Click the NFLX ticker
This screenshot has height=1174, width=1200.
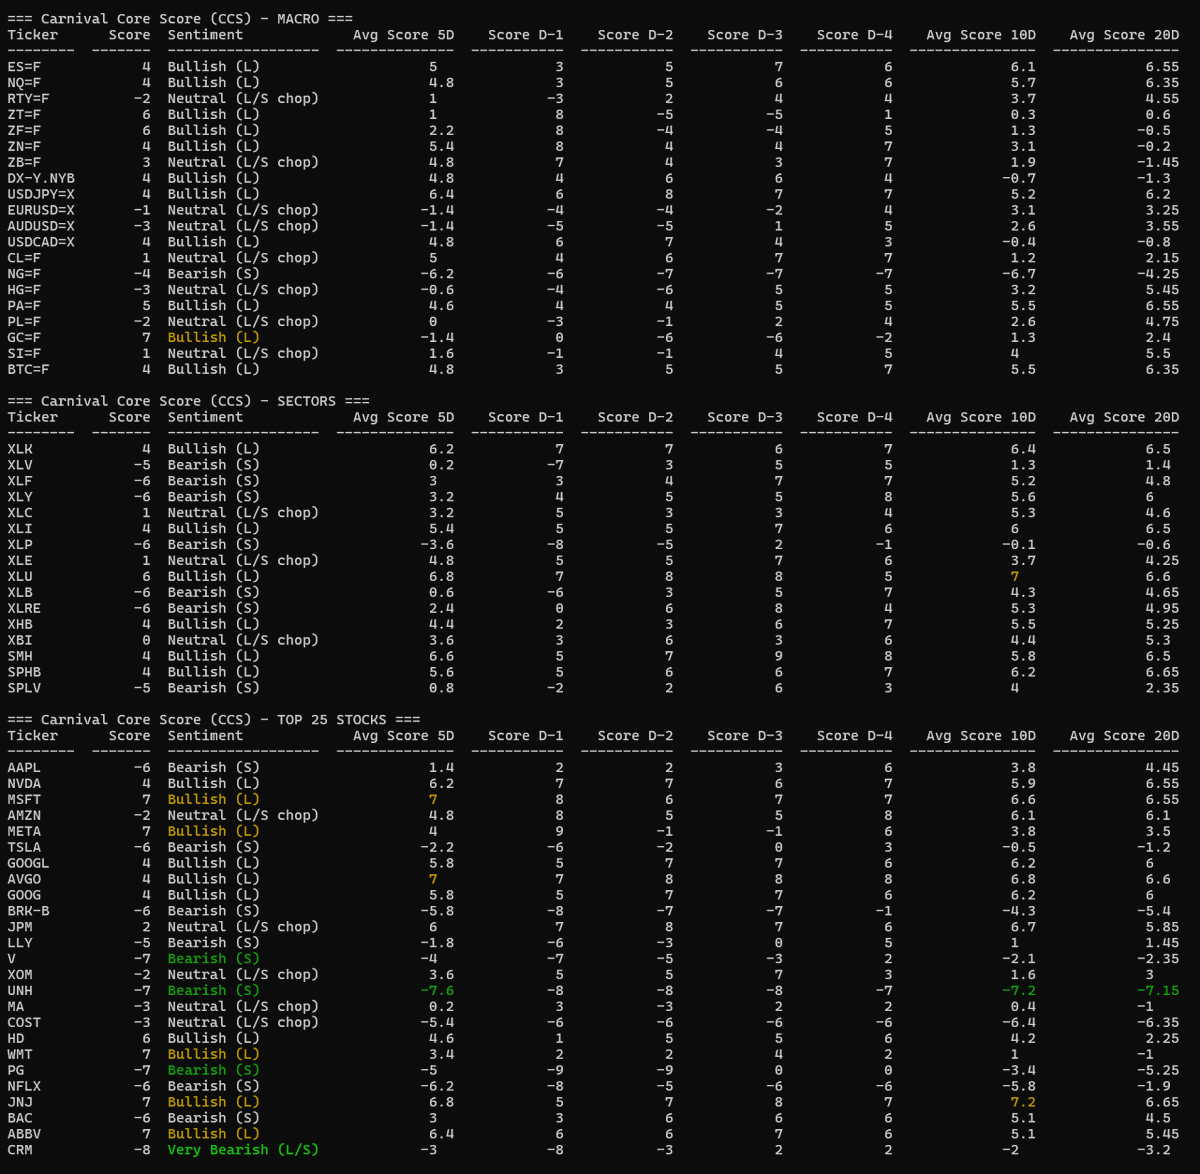click(x=24, y=1087)
